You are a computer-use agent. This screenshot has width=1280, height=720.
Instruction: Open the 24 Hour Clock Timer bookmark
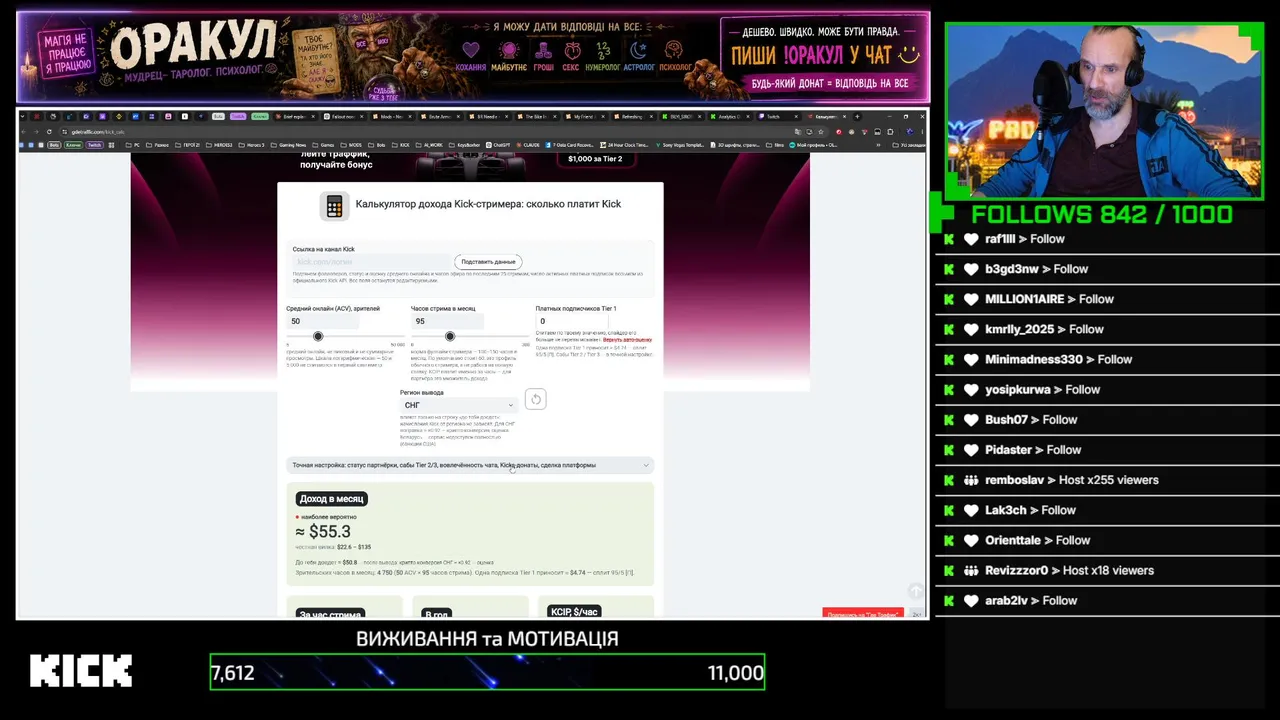(x=624, y=145)
